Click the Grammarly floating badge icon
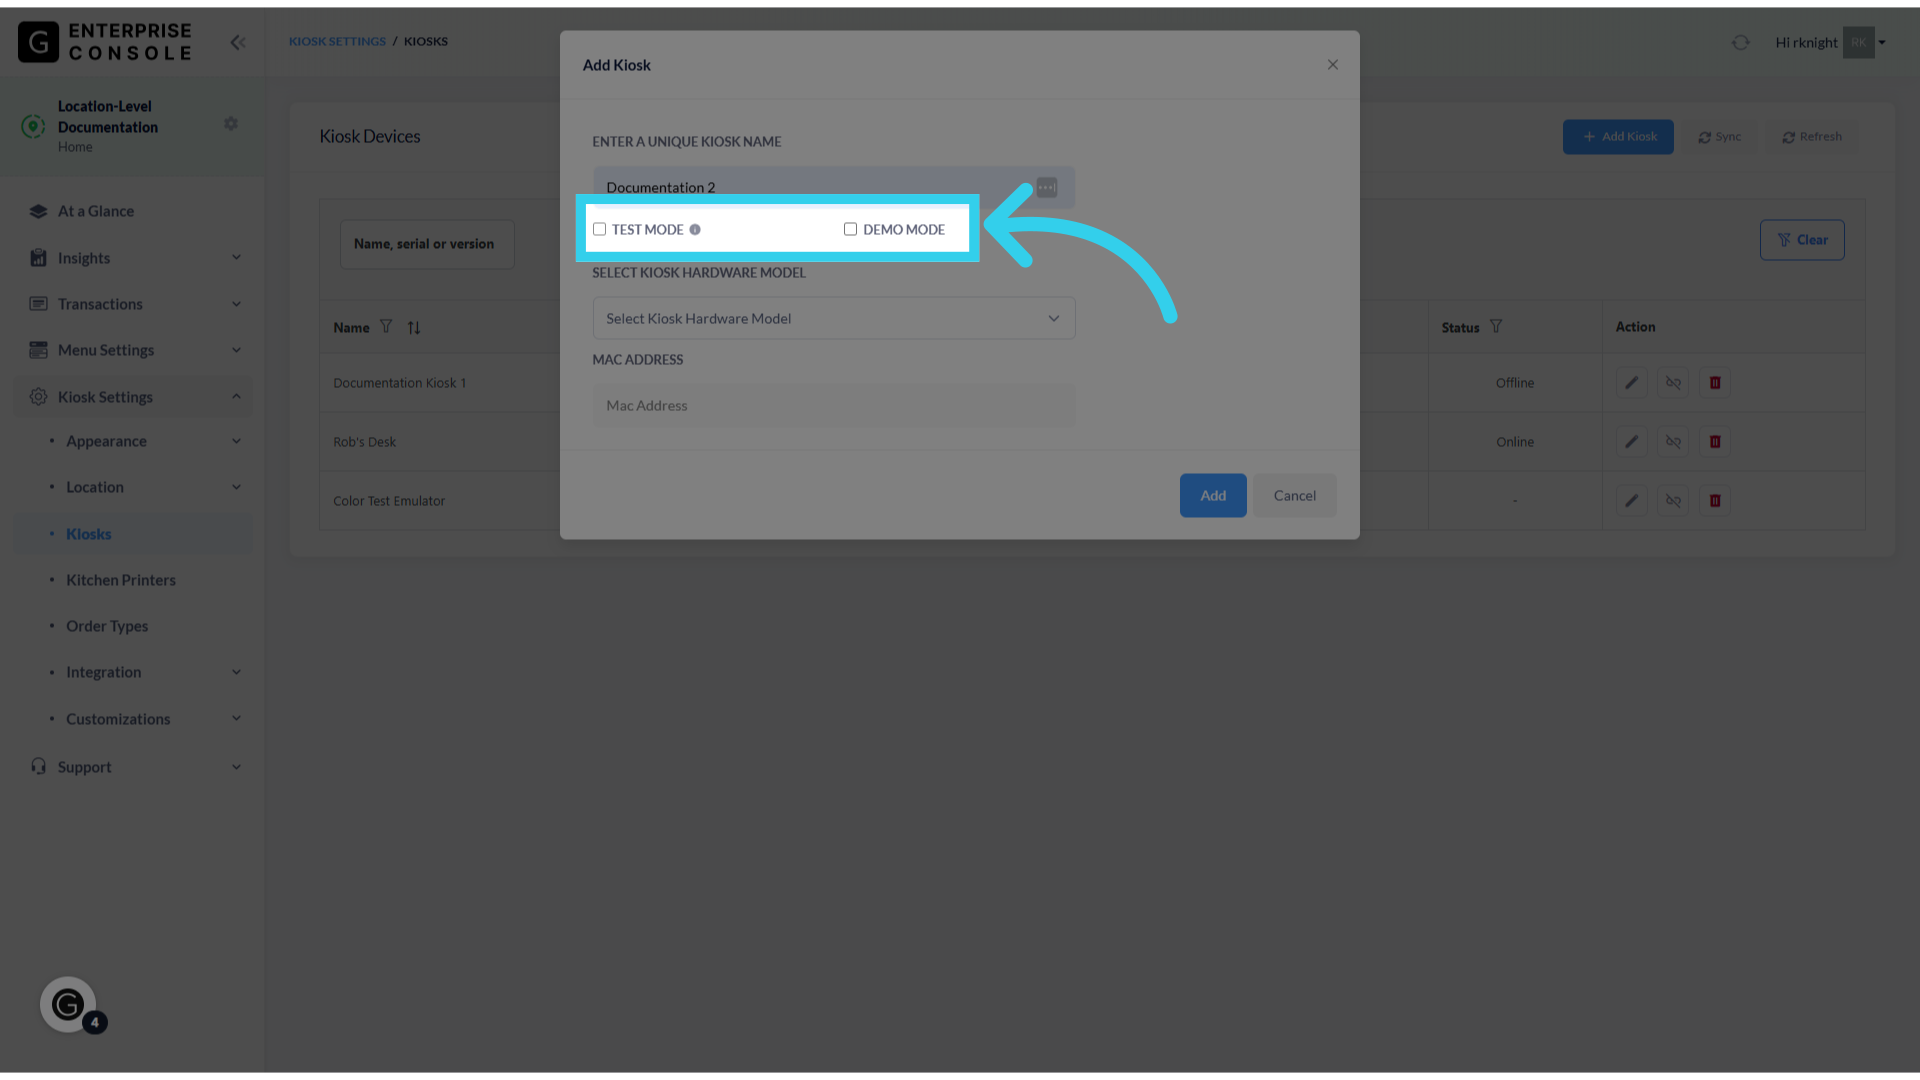 coord(68,1004)
